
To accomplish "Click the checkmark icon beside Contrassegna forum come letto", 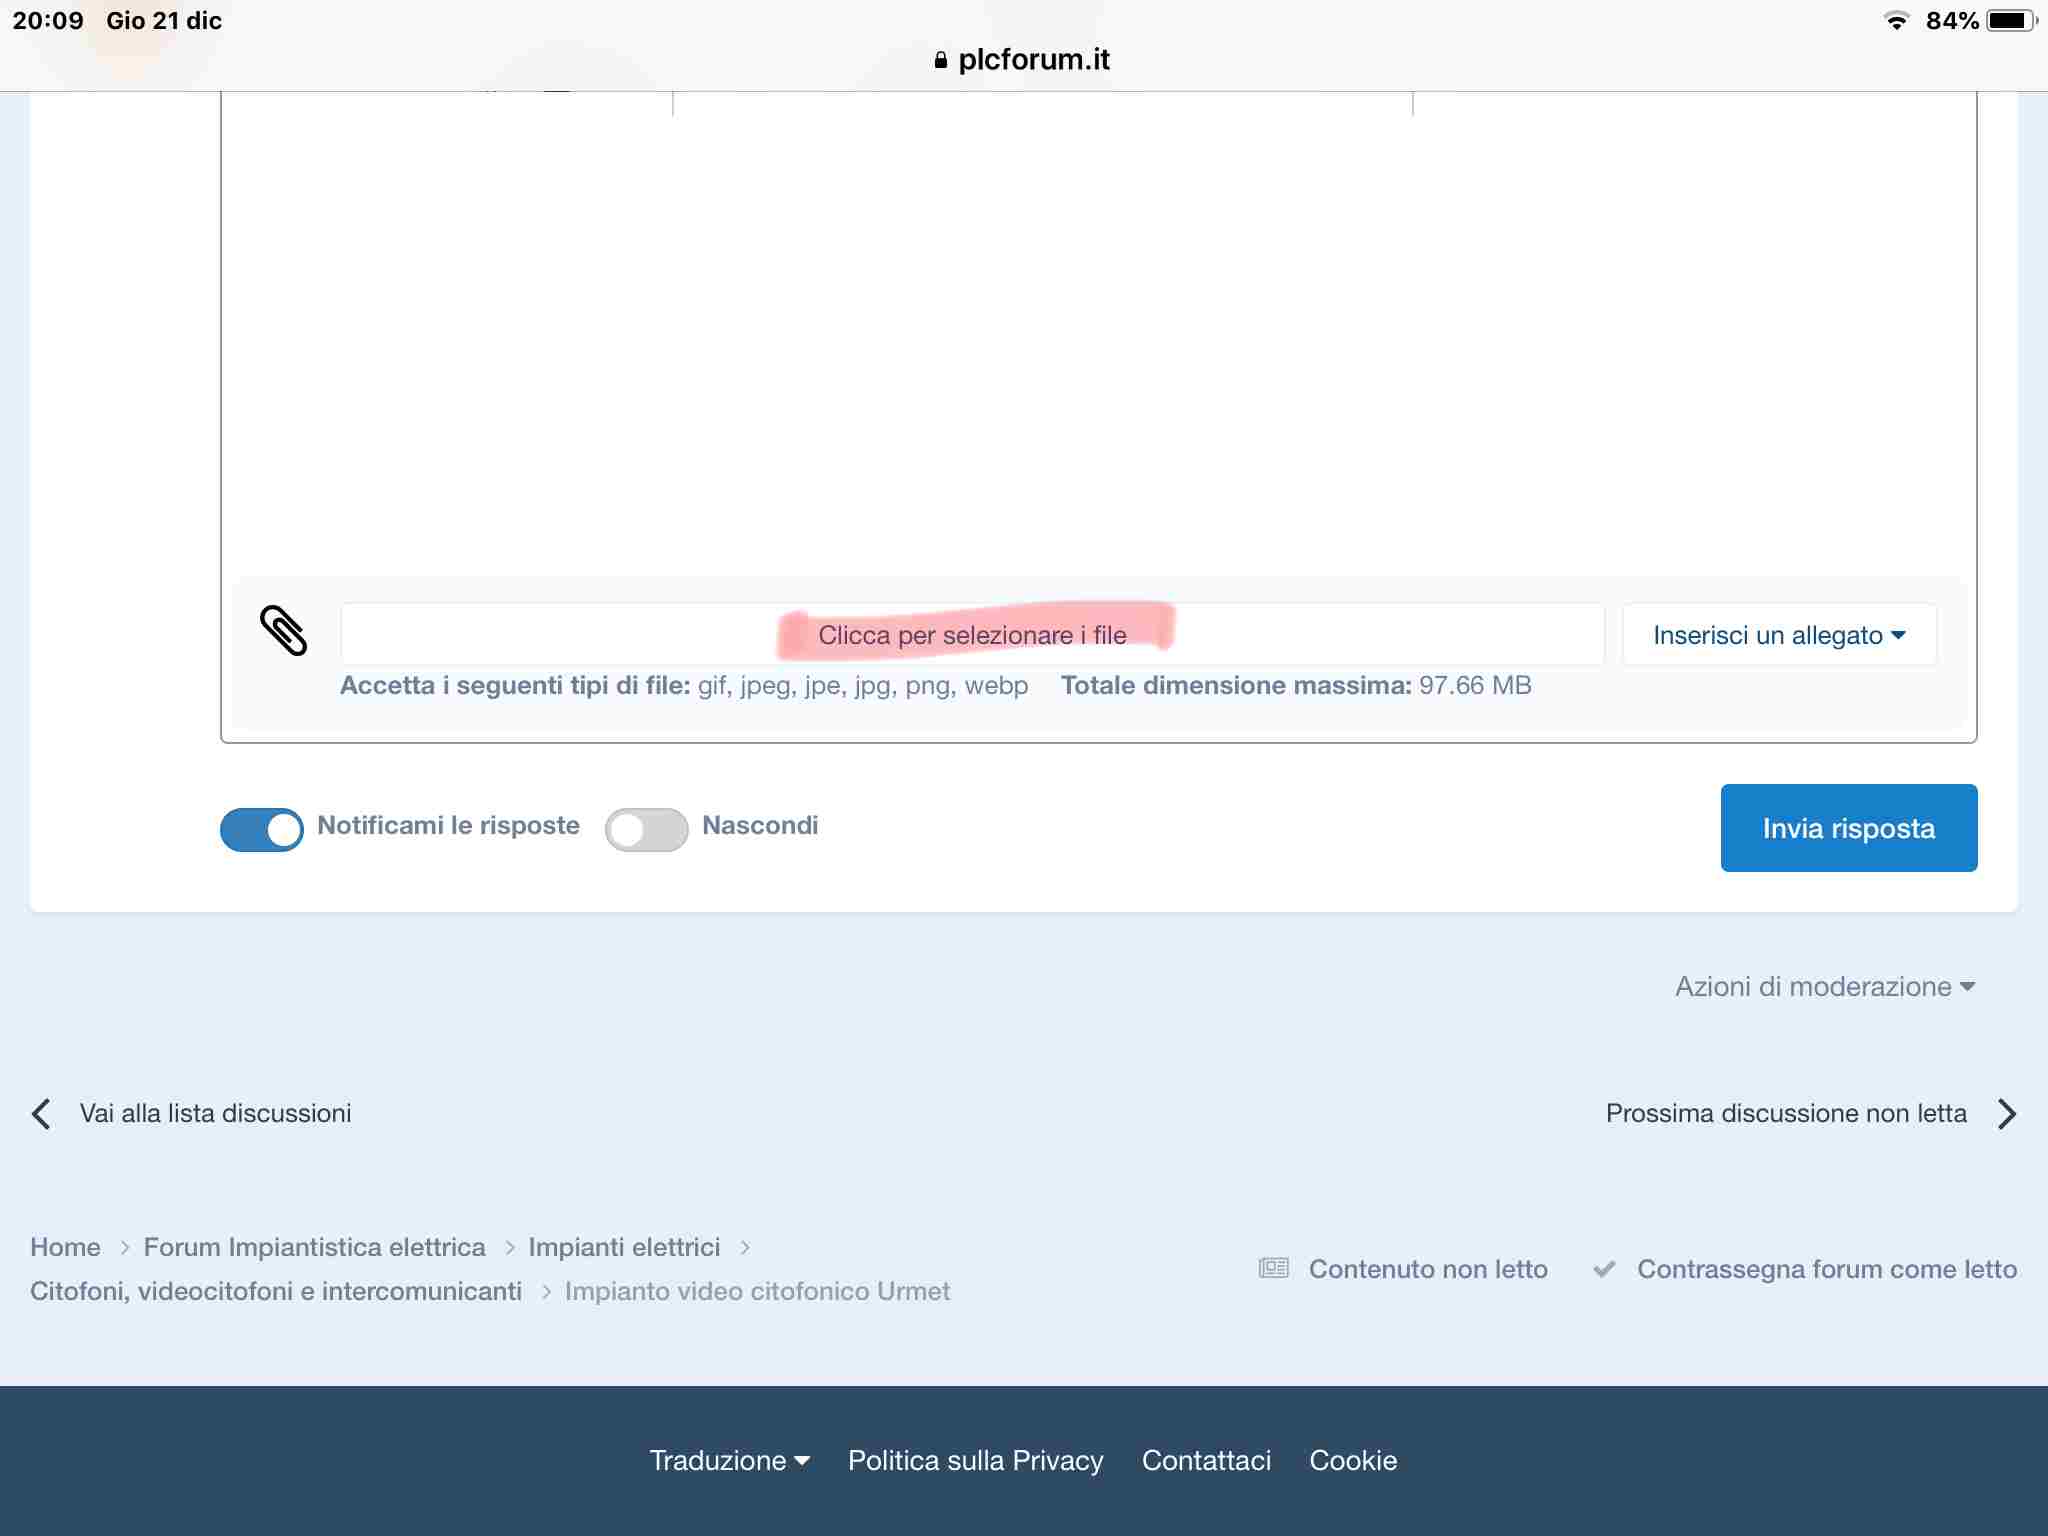I will tap(1604, 1269).
